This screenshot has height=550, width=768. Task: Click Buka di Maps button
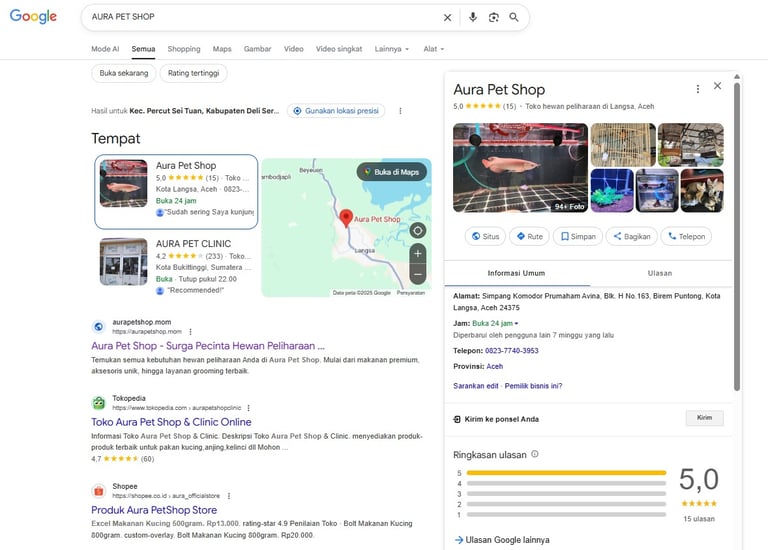pos(392,172)
